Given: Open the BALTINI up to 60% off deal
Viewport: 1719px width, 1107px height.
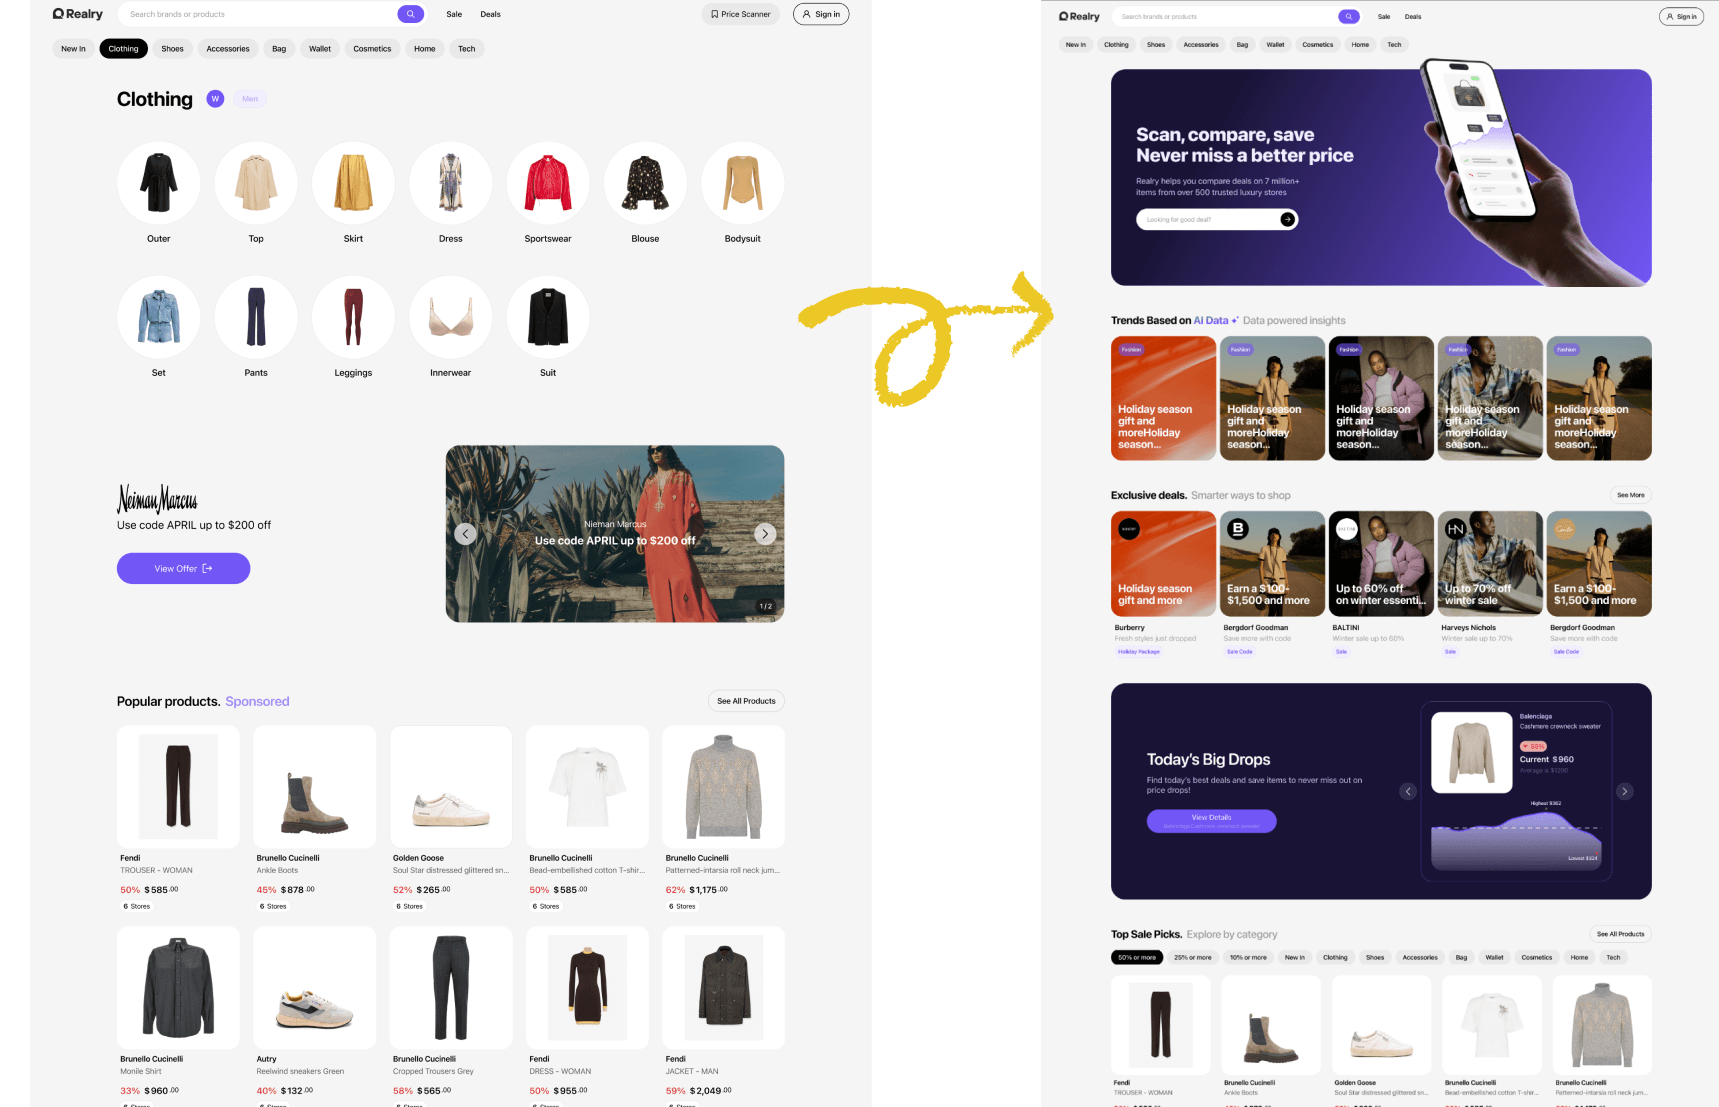Looking at the screenshot, I should coord(1381,584).
